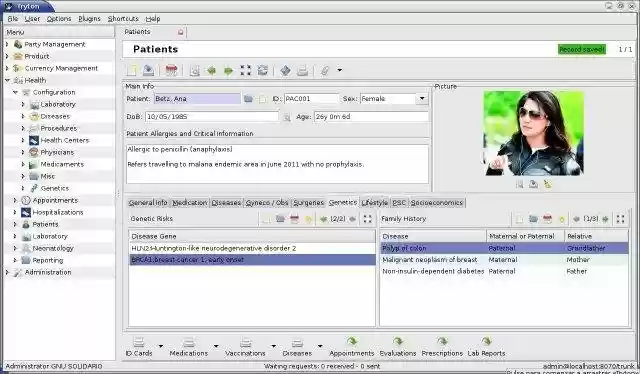The height and width of the screenshot is (374, 640).
Task: Open the Sex dropdown
Action: (x=422, y=98)
